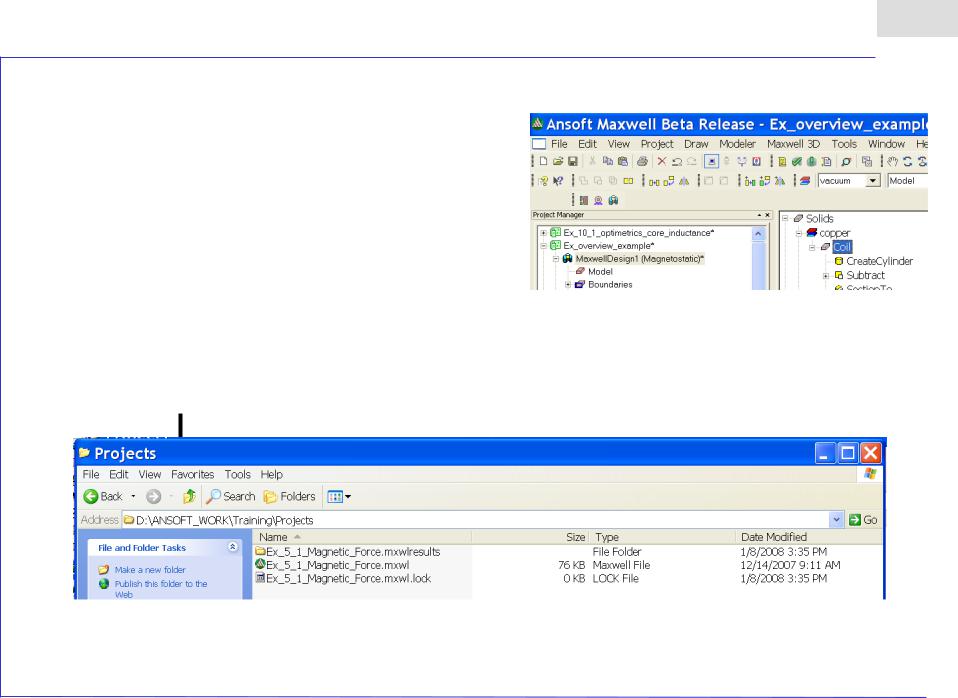Collapse Ex_overview_example project node
The width and height of the screenshot is (958, 698).
tap(543, 246)
